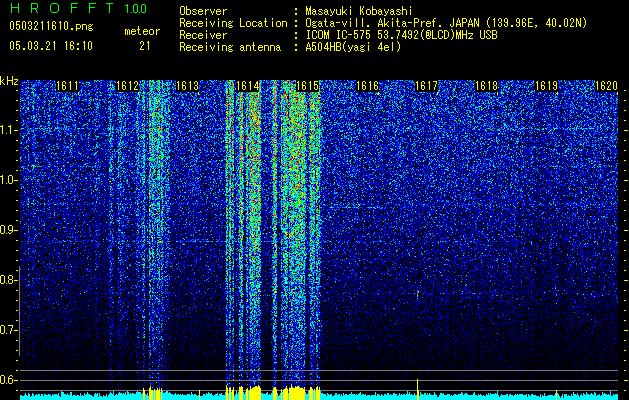Click the 1612 time marker
Viewport: 629px width, 400px height.
(127, 86)
